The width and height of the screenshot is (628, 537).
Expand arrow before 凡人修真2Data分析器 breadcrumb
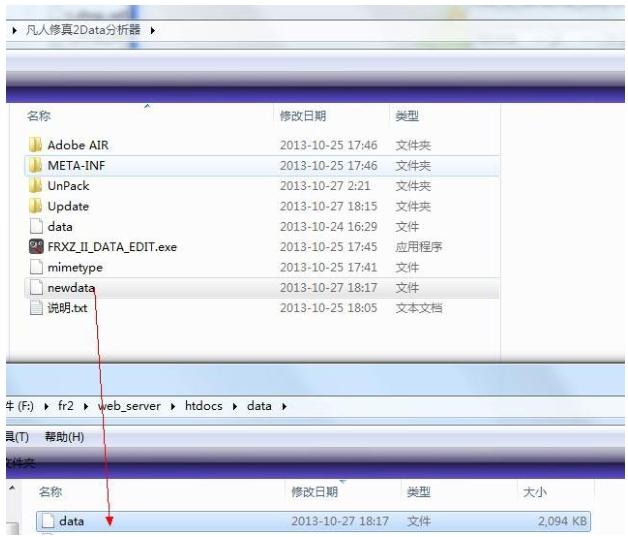coord(14,30)
